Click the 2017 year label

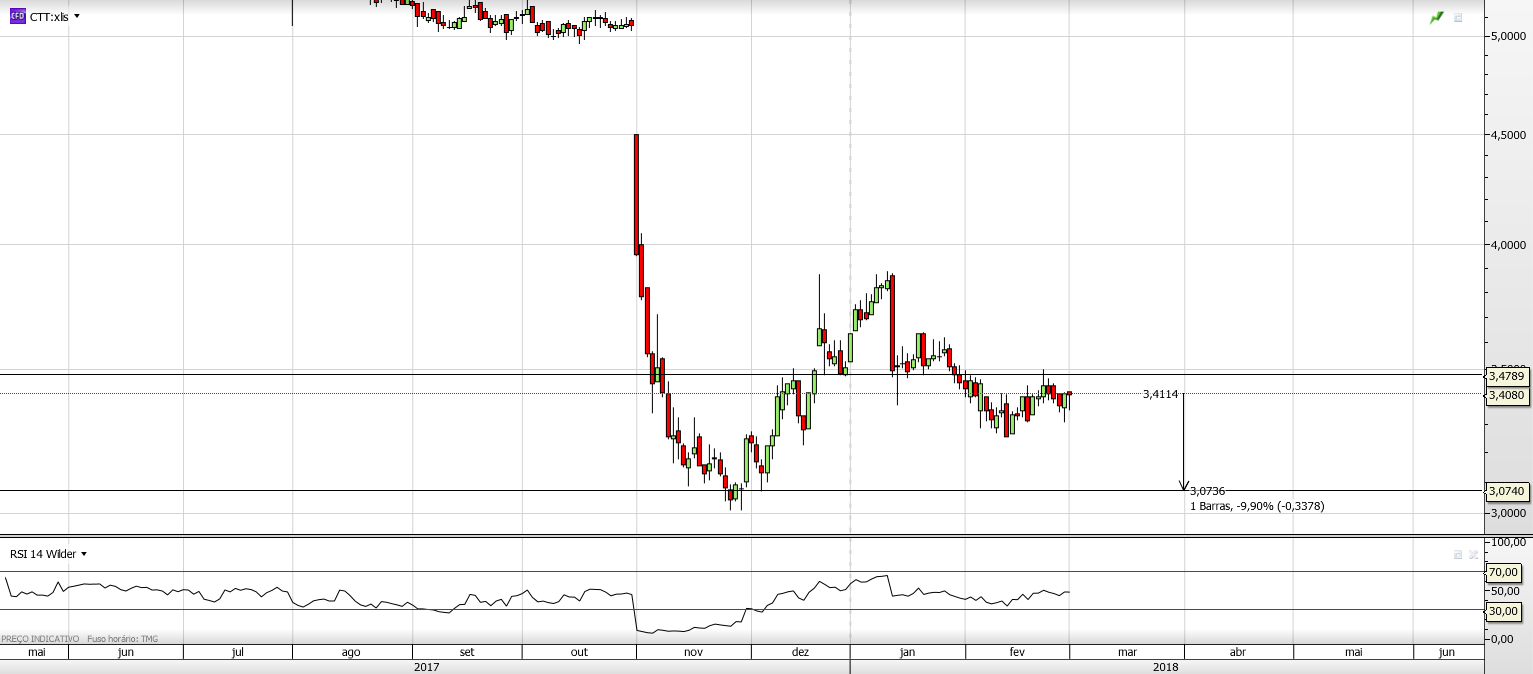point(426,666)
